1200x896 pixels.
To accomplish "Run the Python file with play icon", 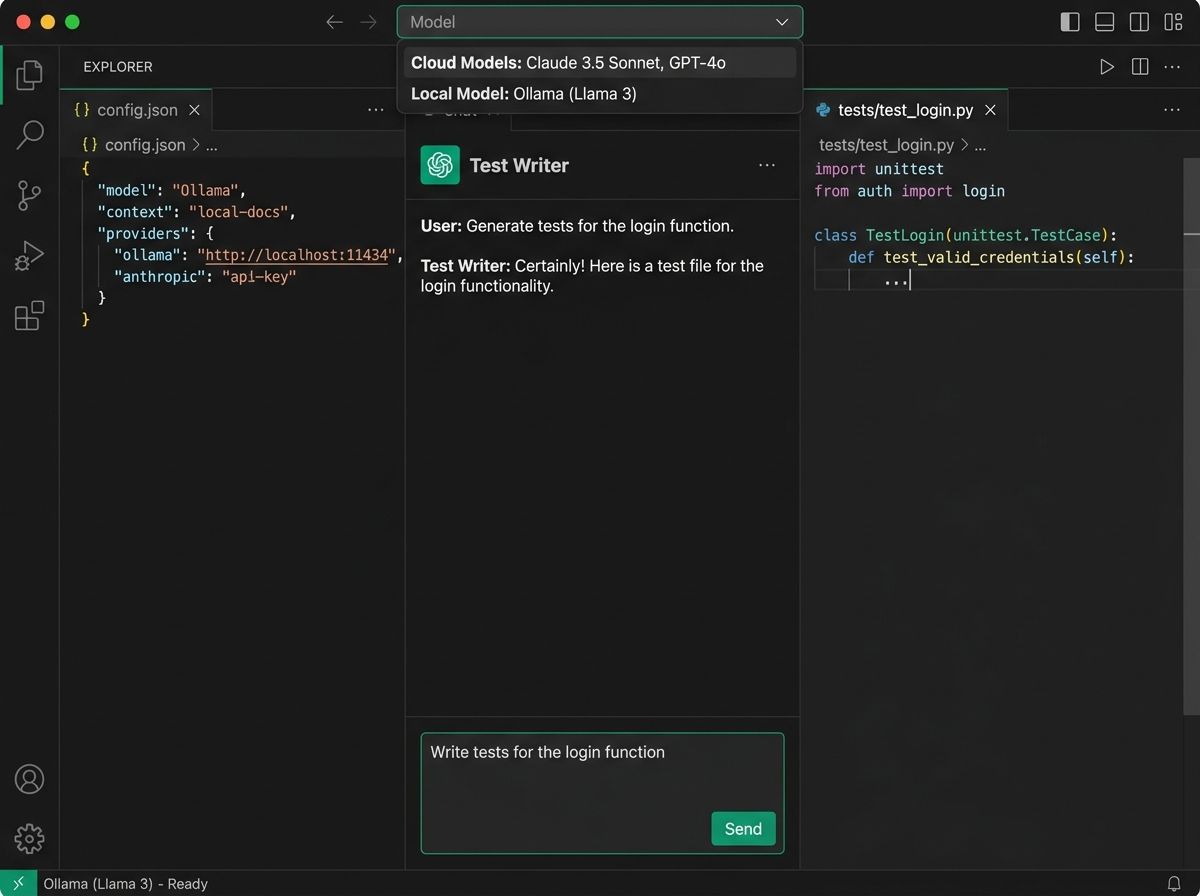I will point(1106,67).
